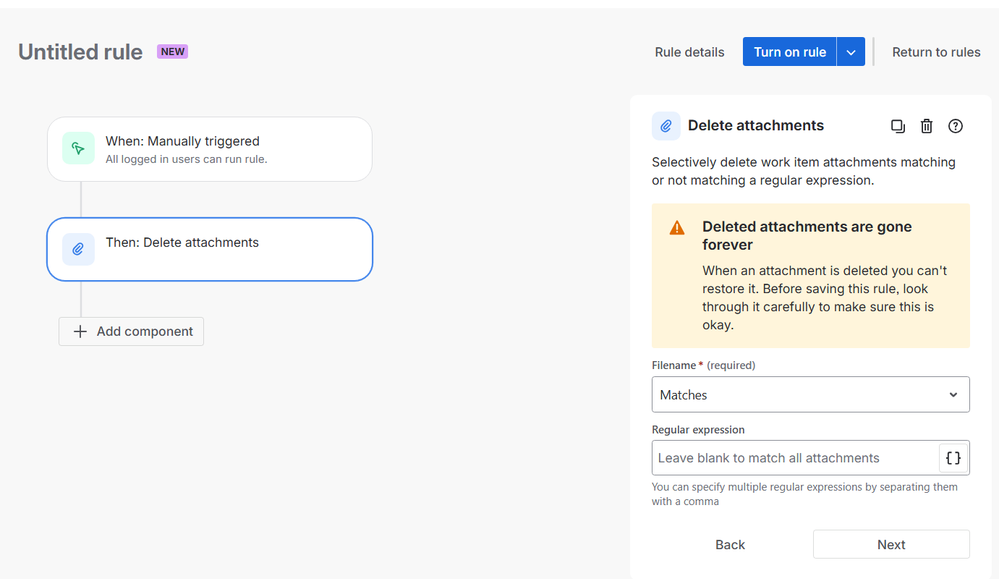Click 'Selectively delete work item attachments' description
The height and width of the screenshot is (579, 999).
(x=803, y=171)
